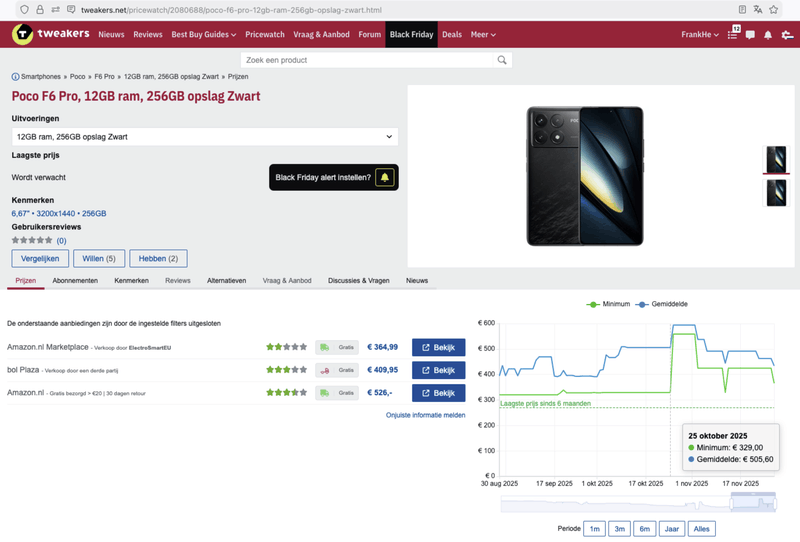Select the second phone thumbnail image

coord(776,192)
